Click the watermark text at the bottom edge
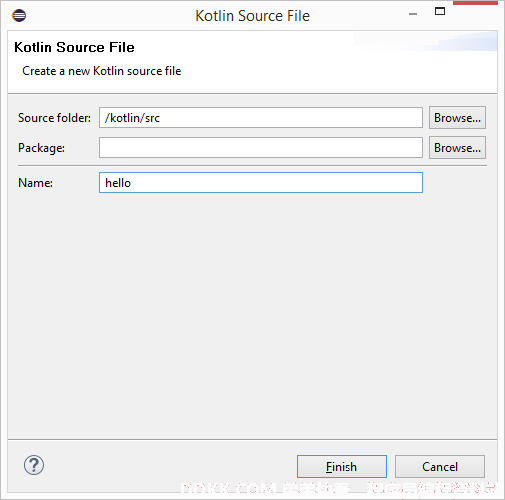This screenshot has height=500, width=505. tap(338, 488)
